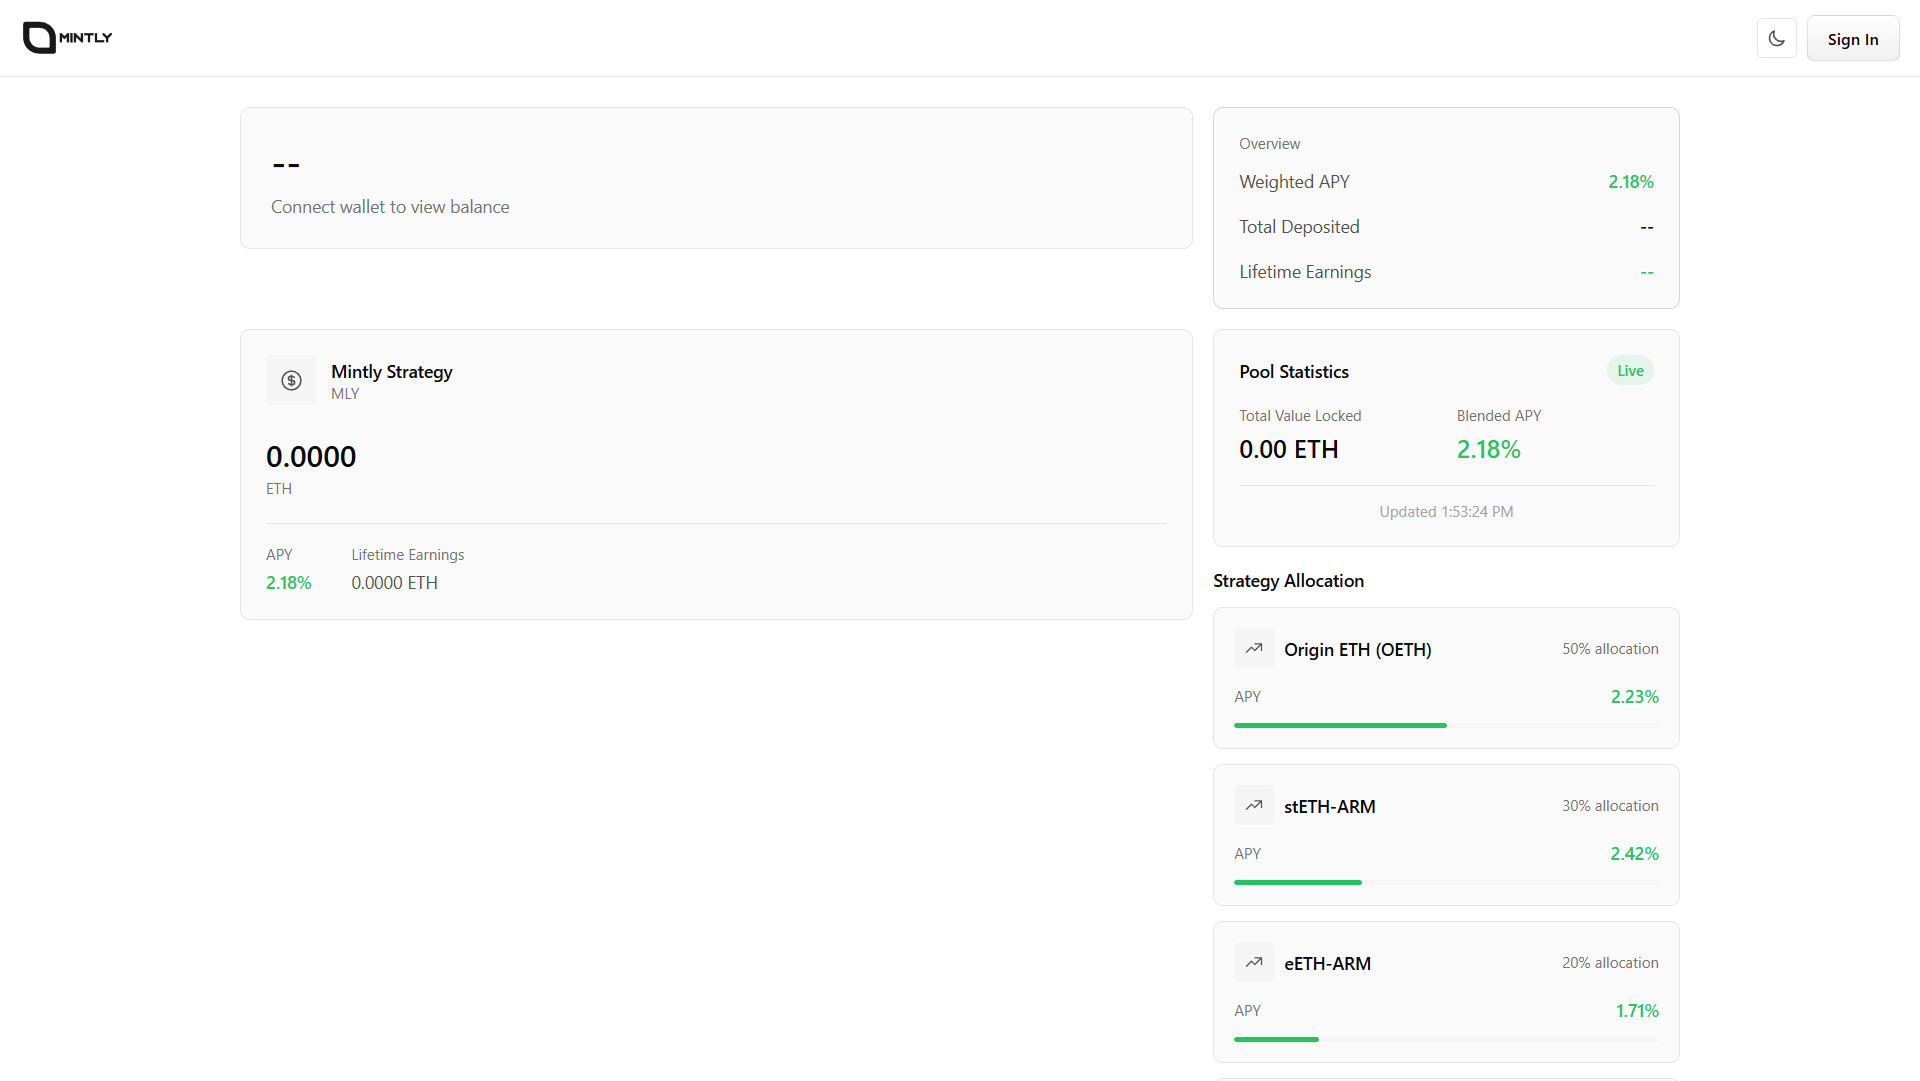Click the Sign In button
This screenshot has height=1081, width=1920.
1853,39
